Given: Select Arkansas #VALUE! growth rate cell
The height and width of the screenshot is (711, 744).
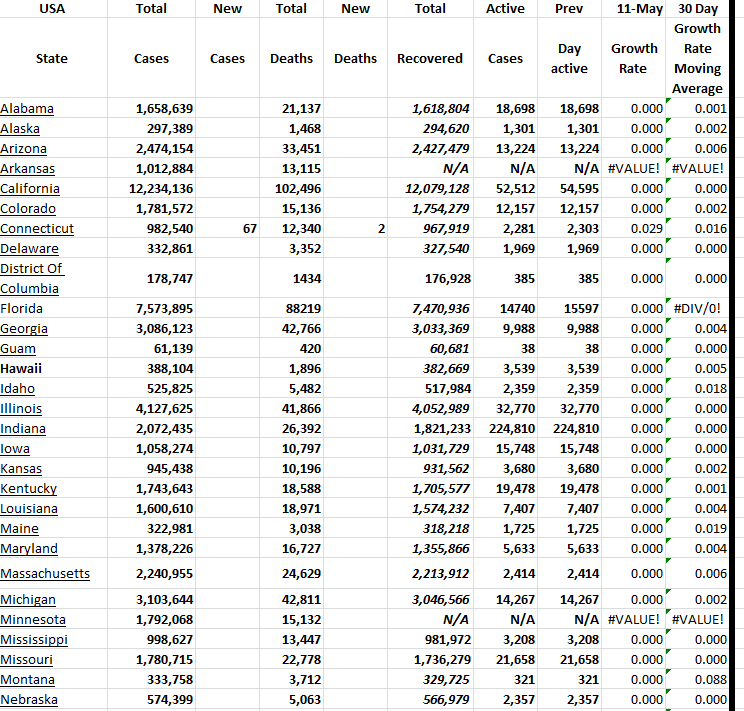Looking at the screenshot, I should 635,168.
